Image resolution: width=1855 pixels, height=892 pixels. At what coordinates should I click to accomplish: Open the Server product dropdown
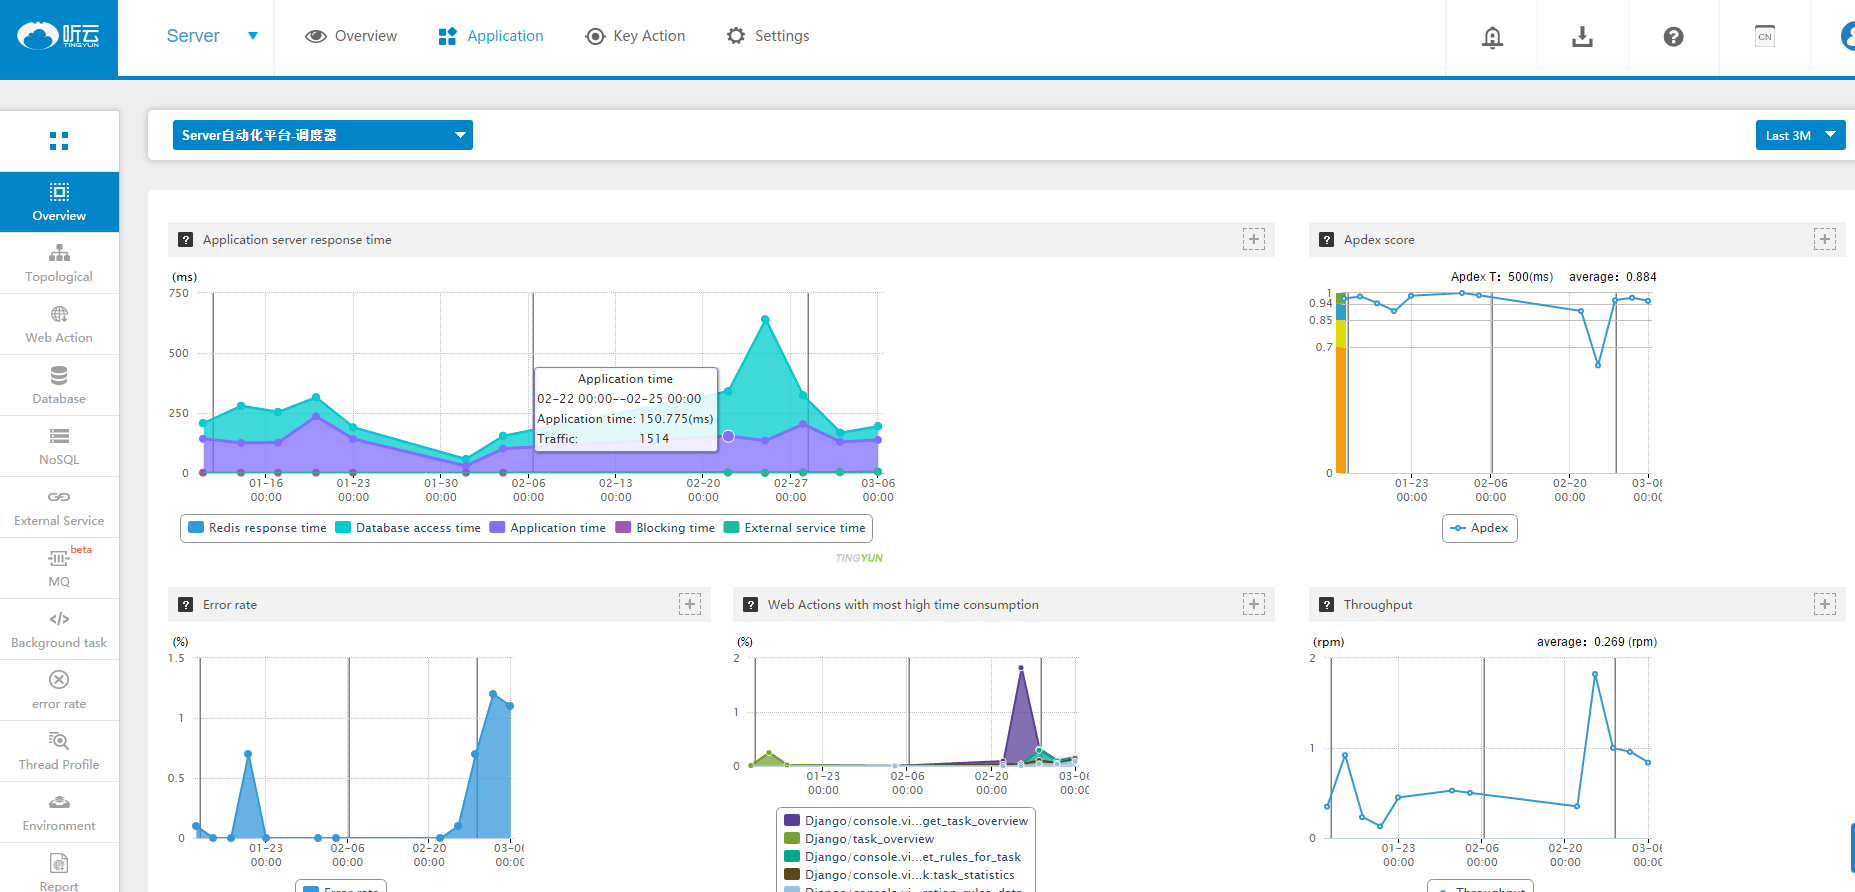click(212, 36)
